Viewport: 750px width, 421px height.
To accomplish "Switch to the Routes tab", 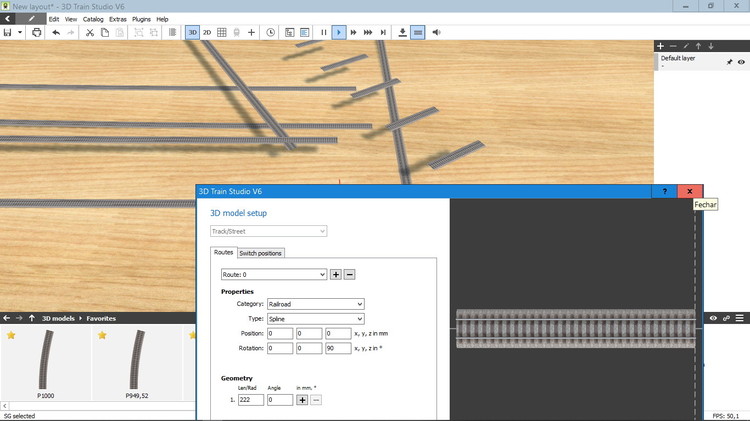I will click(223, 252).
